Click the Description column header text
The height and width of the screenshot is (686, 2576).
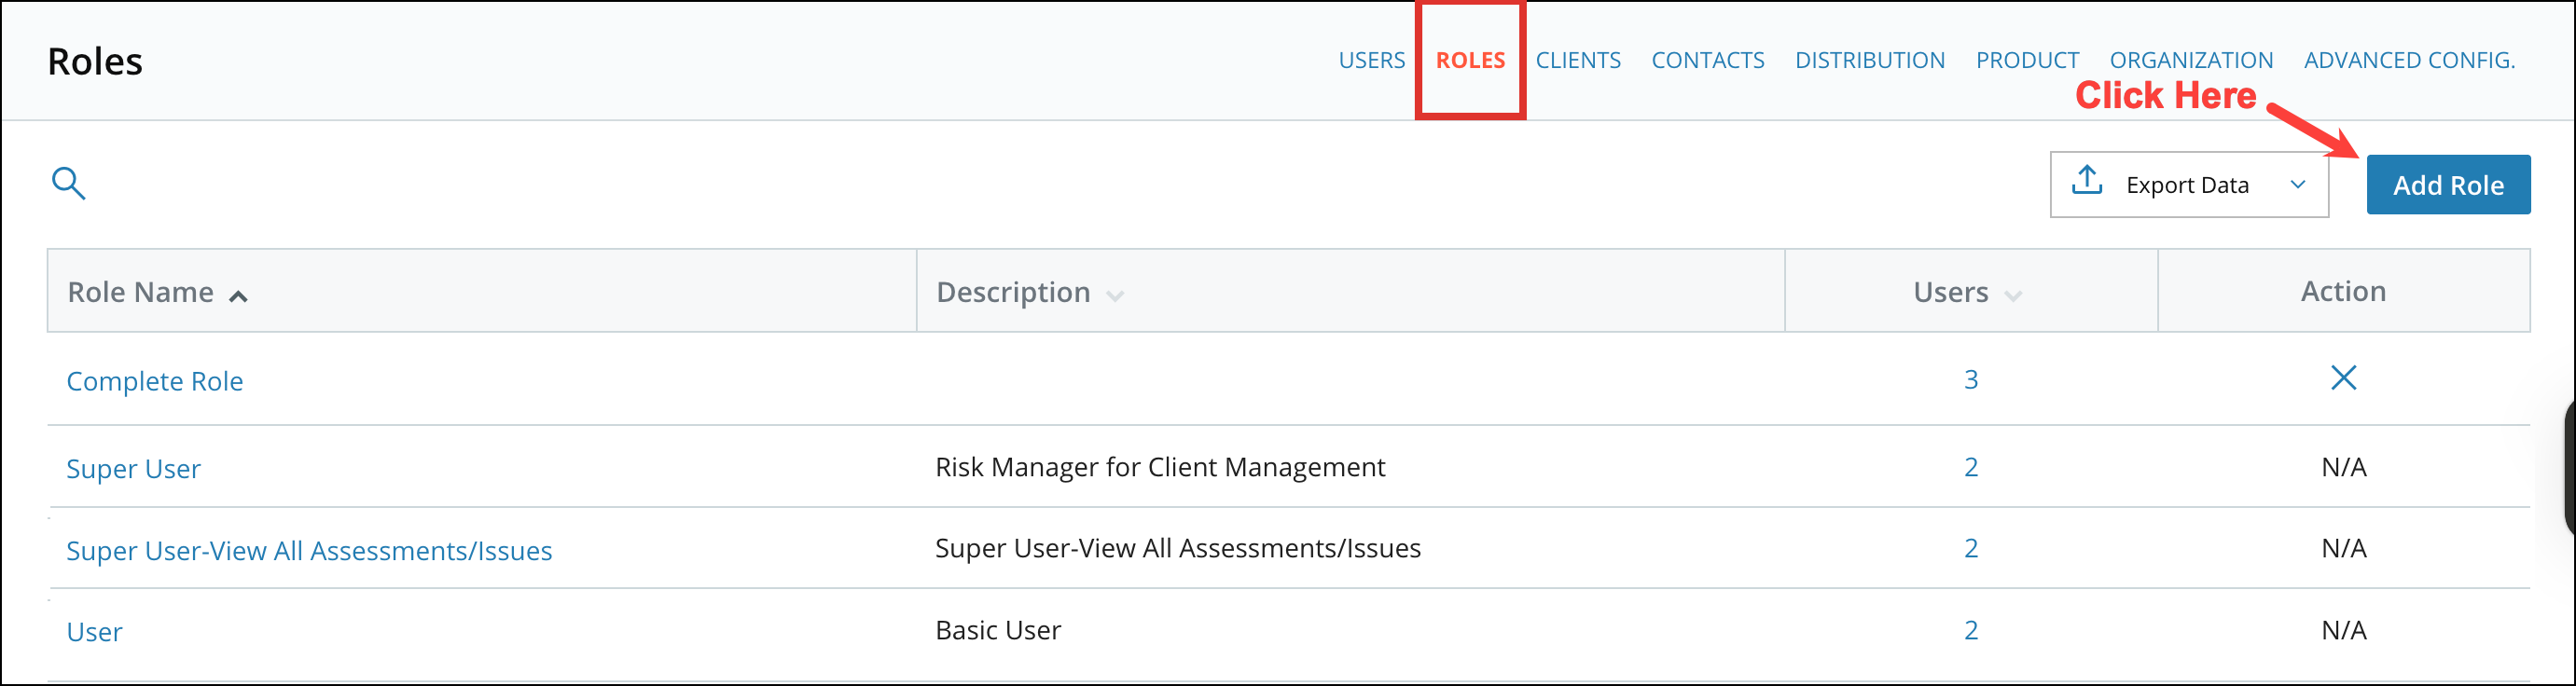[x=1013, y=292]
